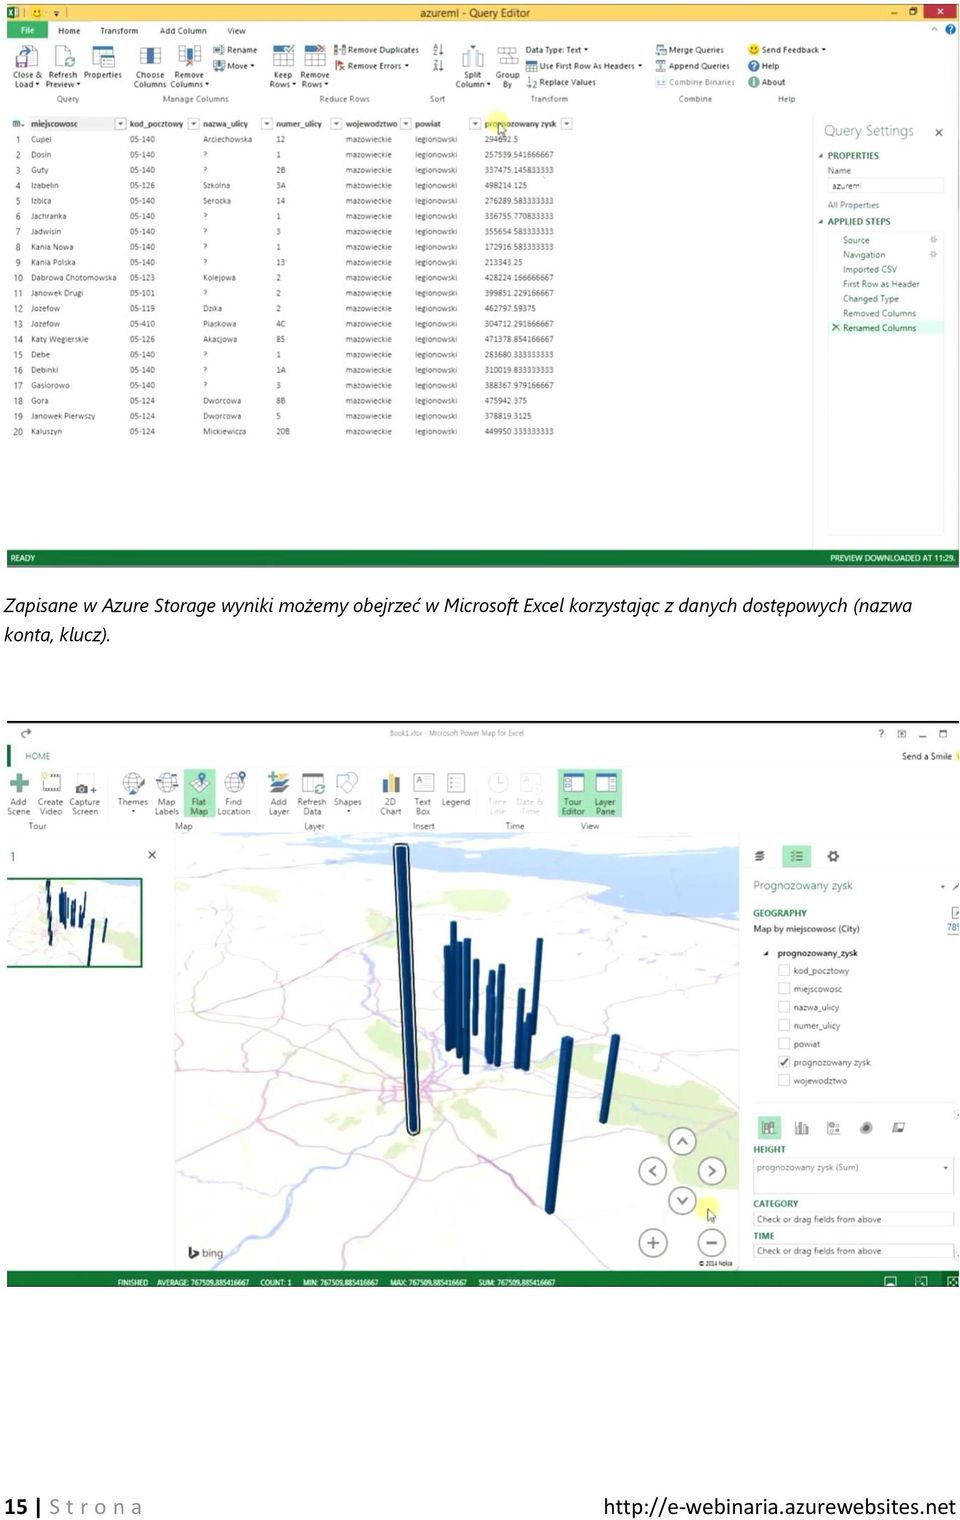Screen dimensions: 960x1520
Task: Insert a Text Box in Power Map
Action: point(423,794)
